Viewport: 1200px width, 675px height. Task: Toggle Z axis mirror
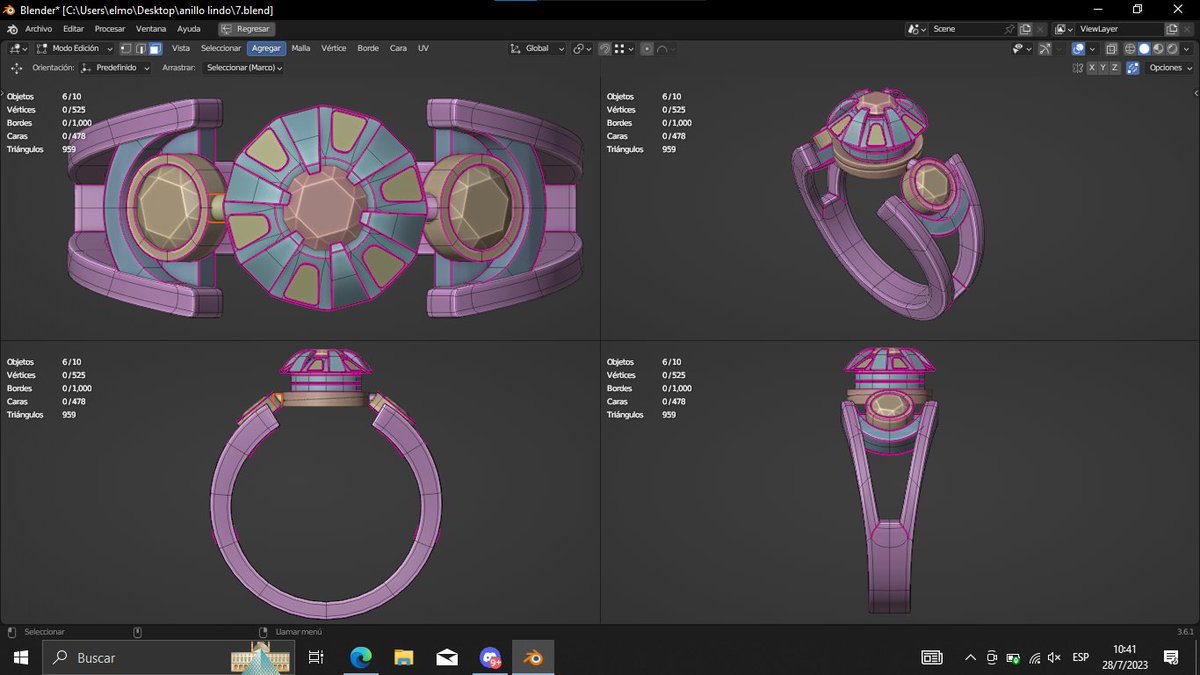tap(1114, 68)
